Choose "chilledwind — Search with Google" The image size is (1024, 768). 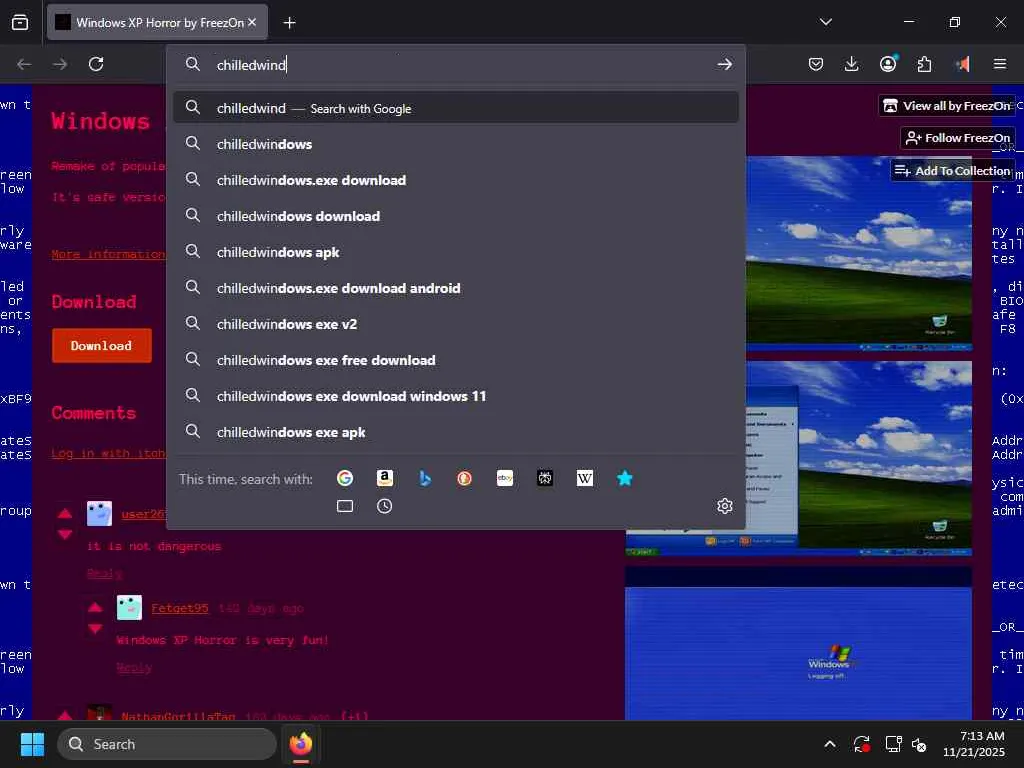coord(456,108)
